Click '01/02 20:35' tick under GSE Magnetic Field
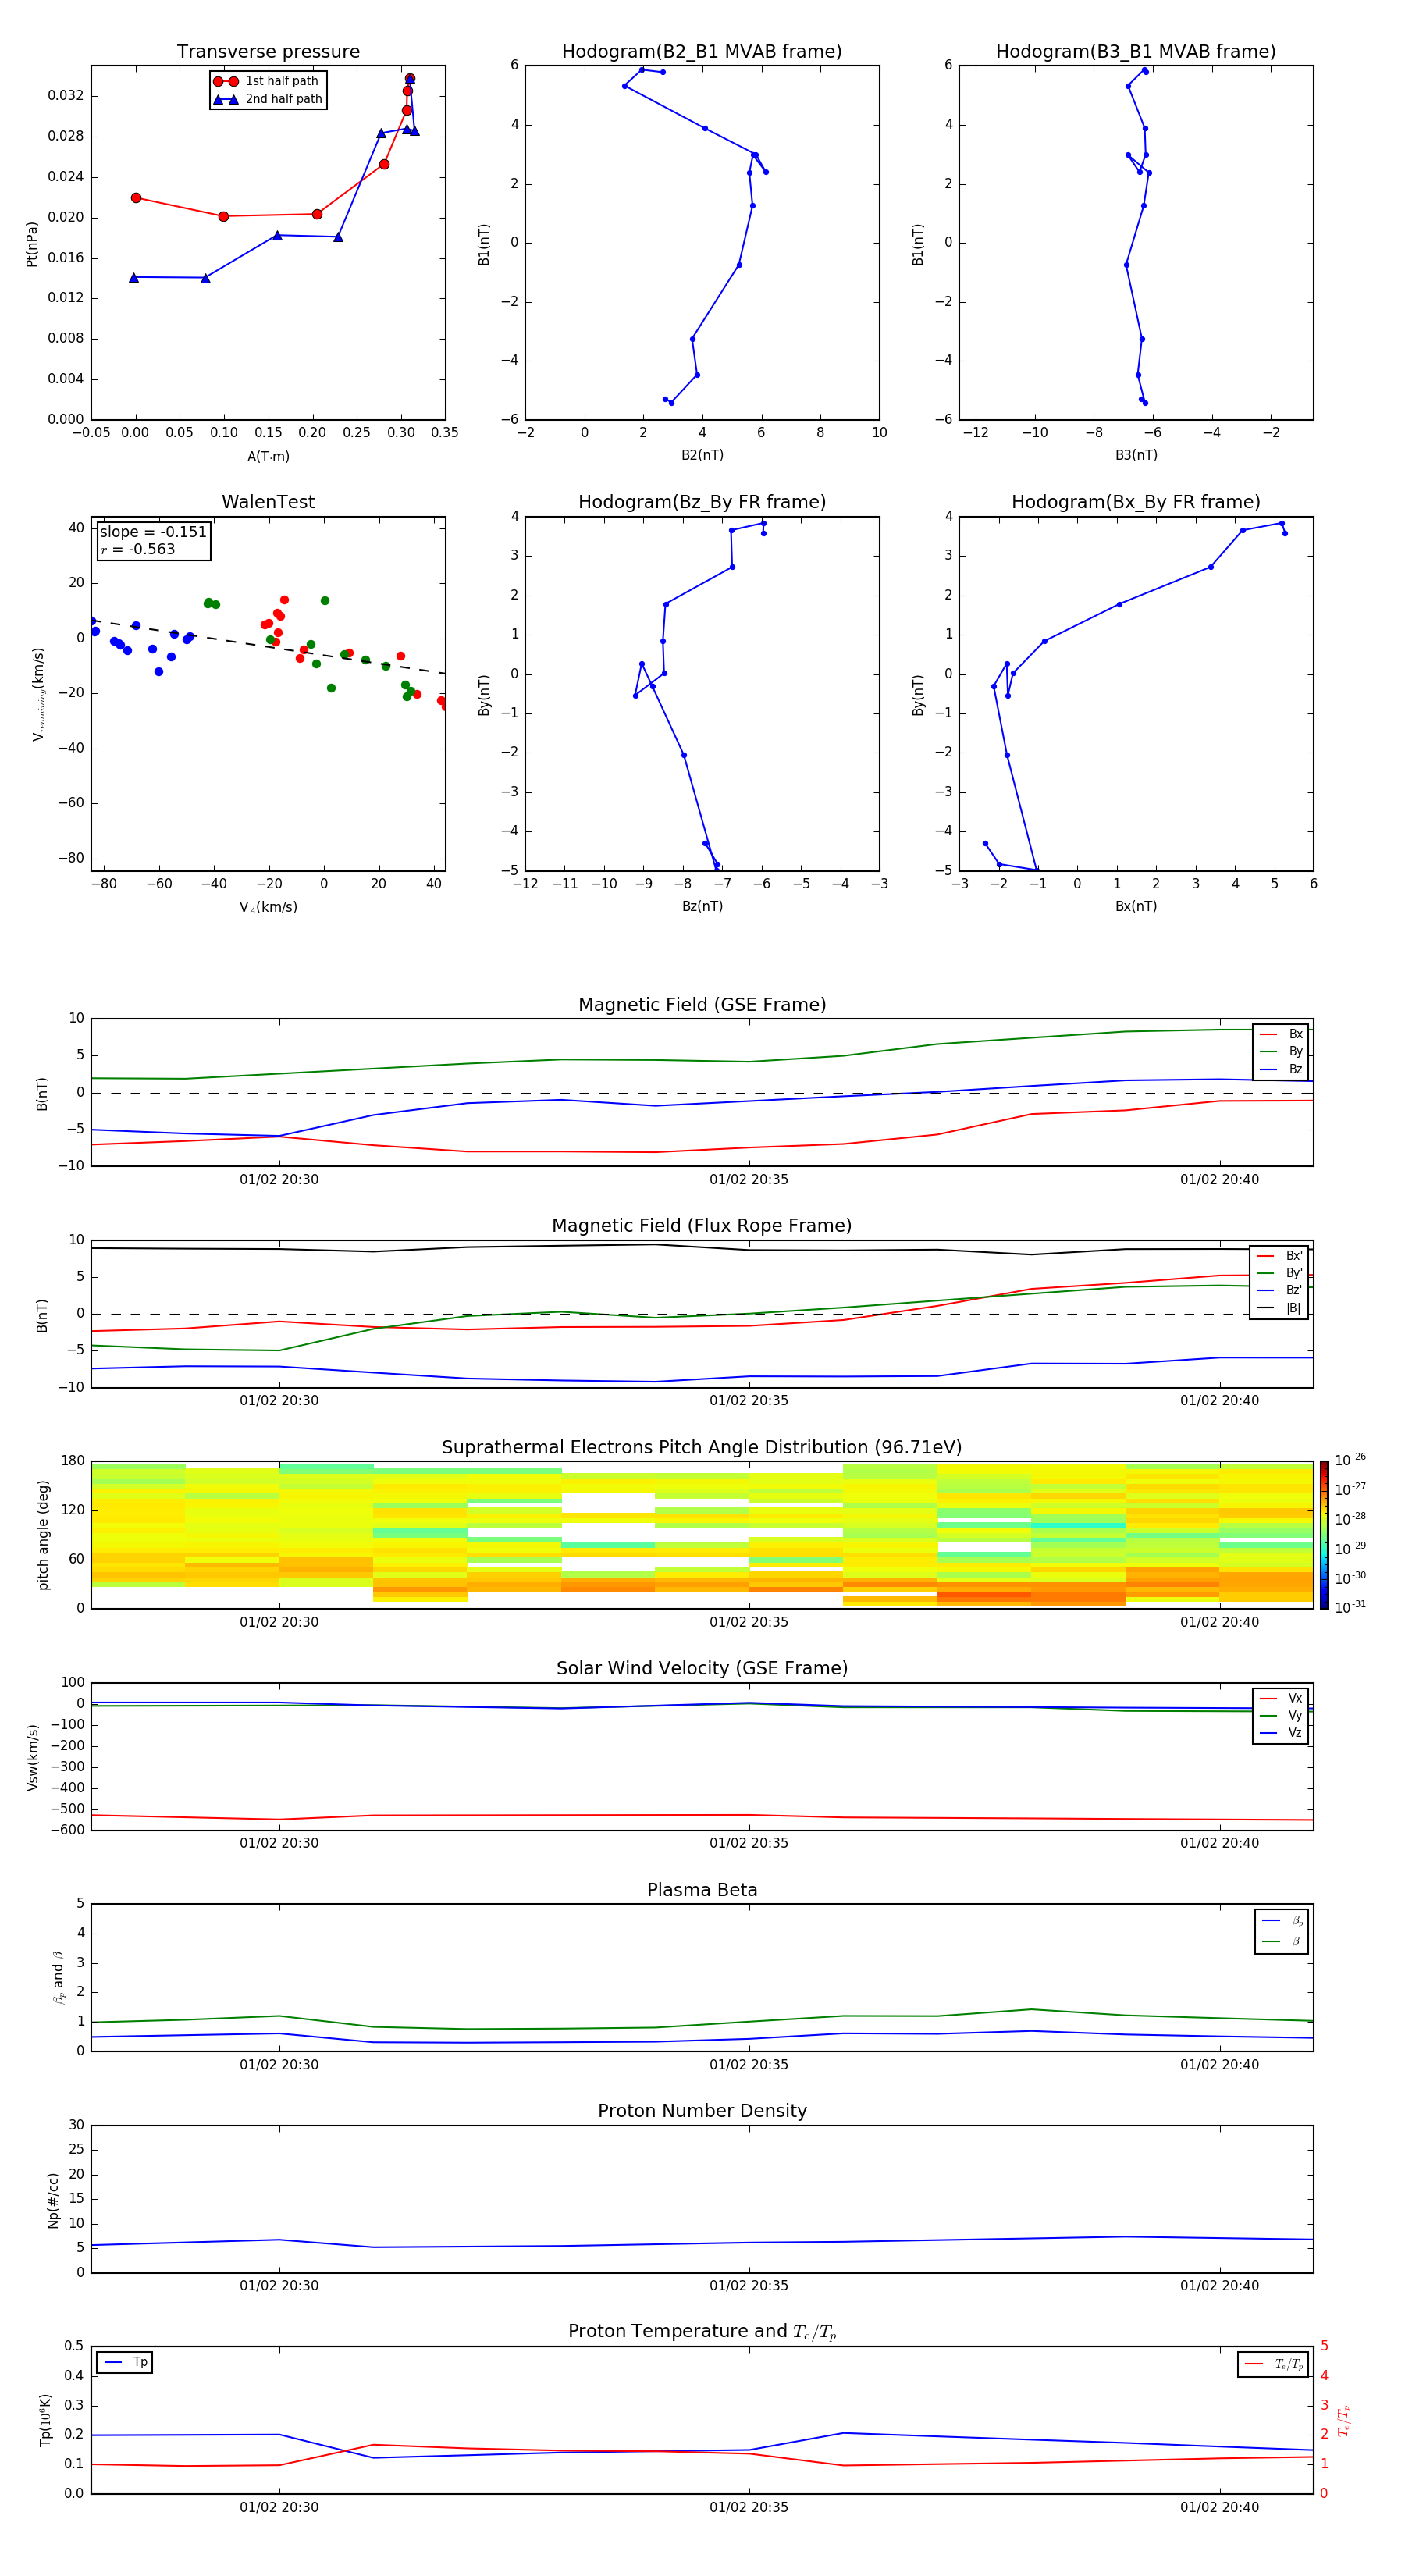 [x=749, y=1180]
